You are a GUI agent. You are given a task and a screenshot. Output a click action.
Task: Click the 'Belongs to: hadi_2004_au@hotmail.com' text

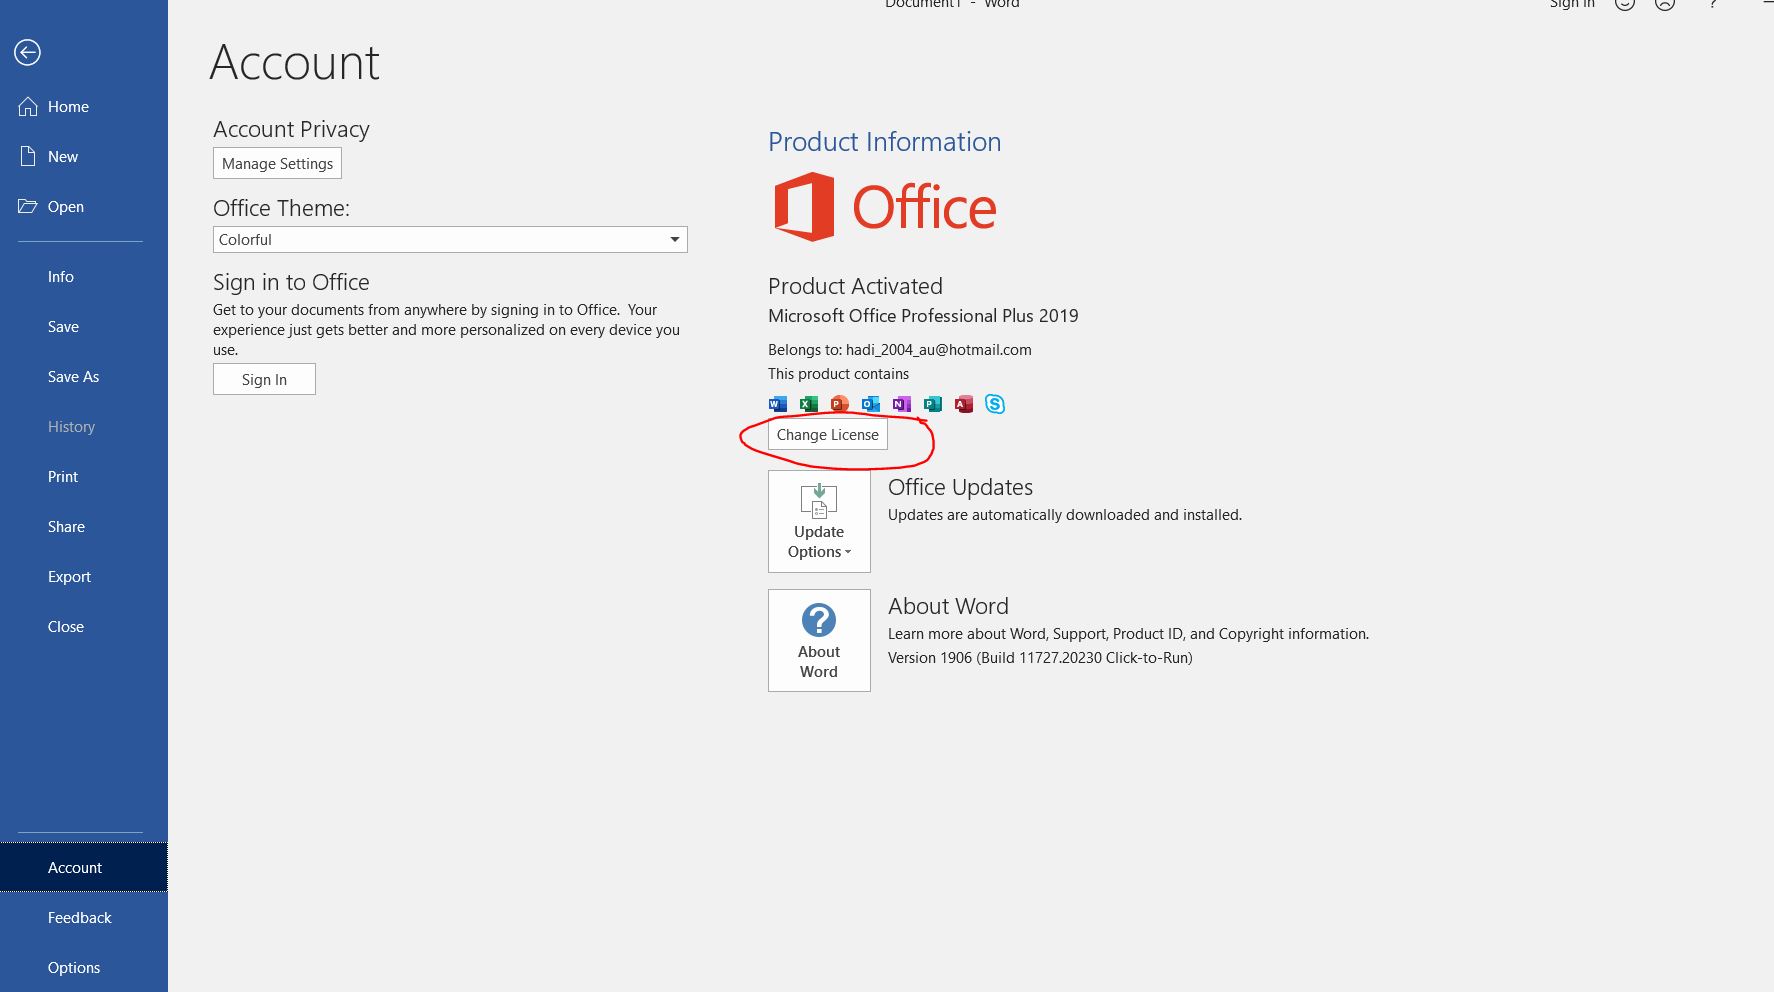900,350
